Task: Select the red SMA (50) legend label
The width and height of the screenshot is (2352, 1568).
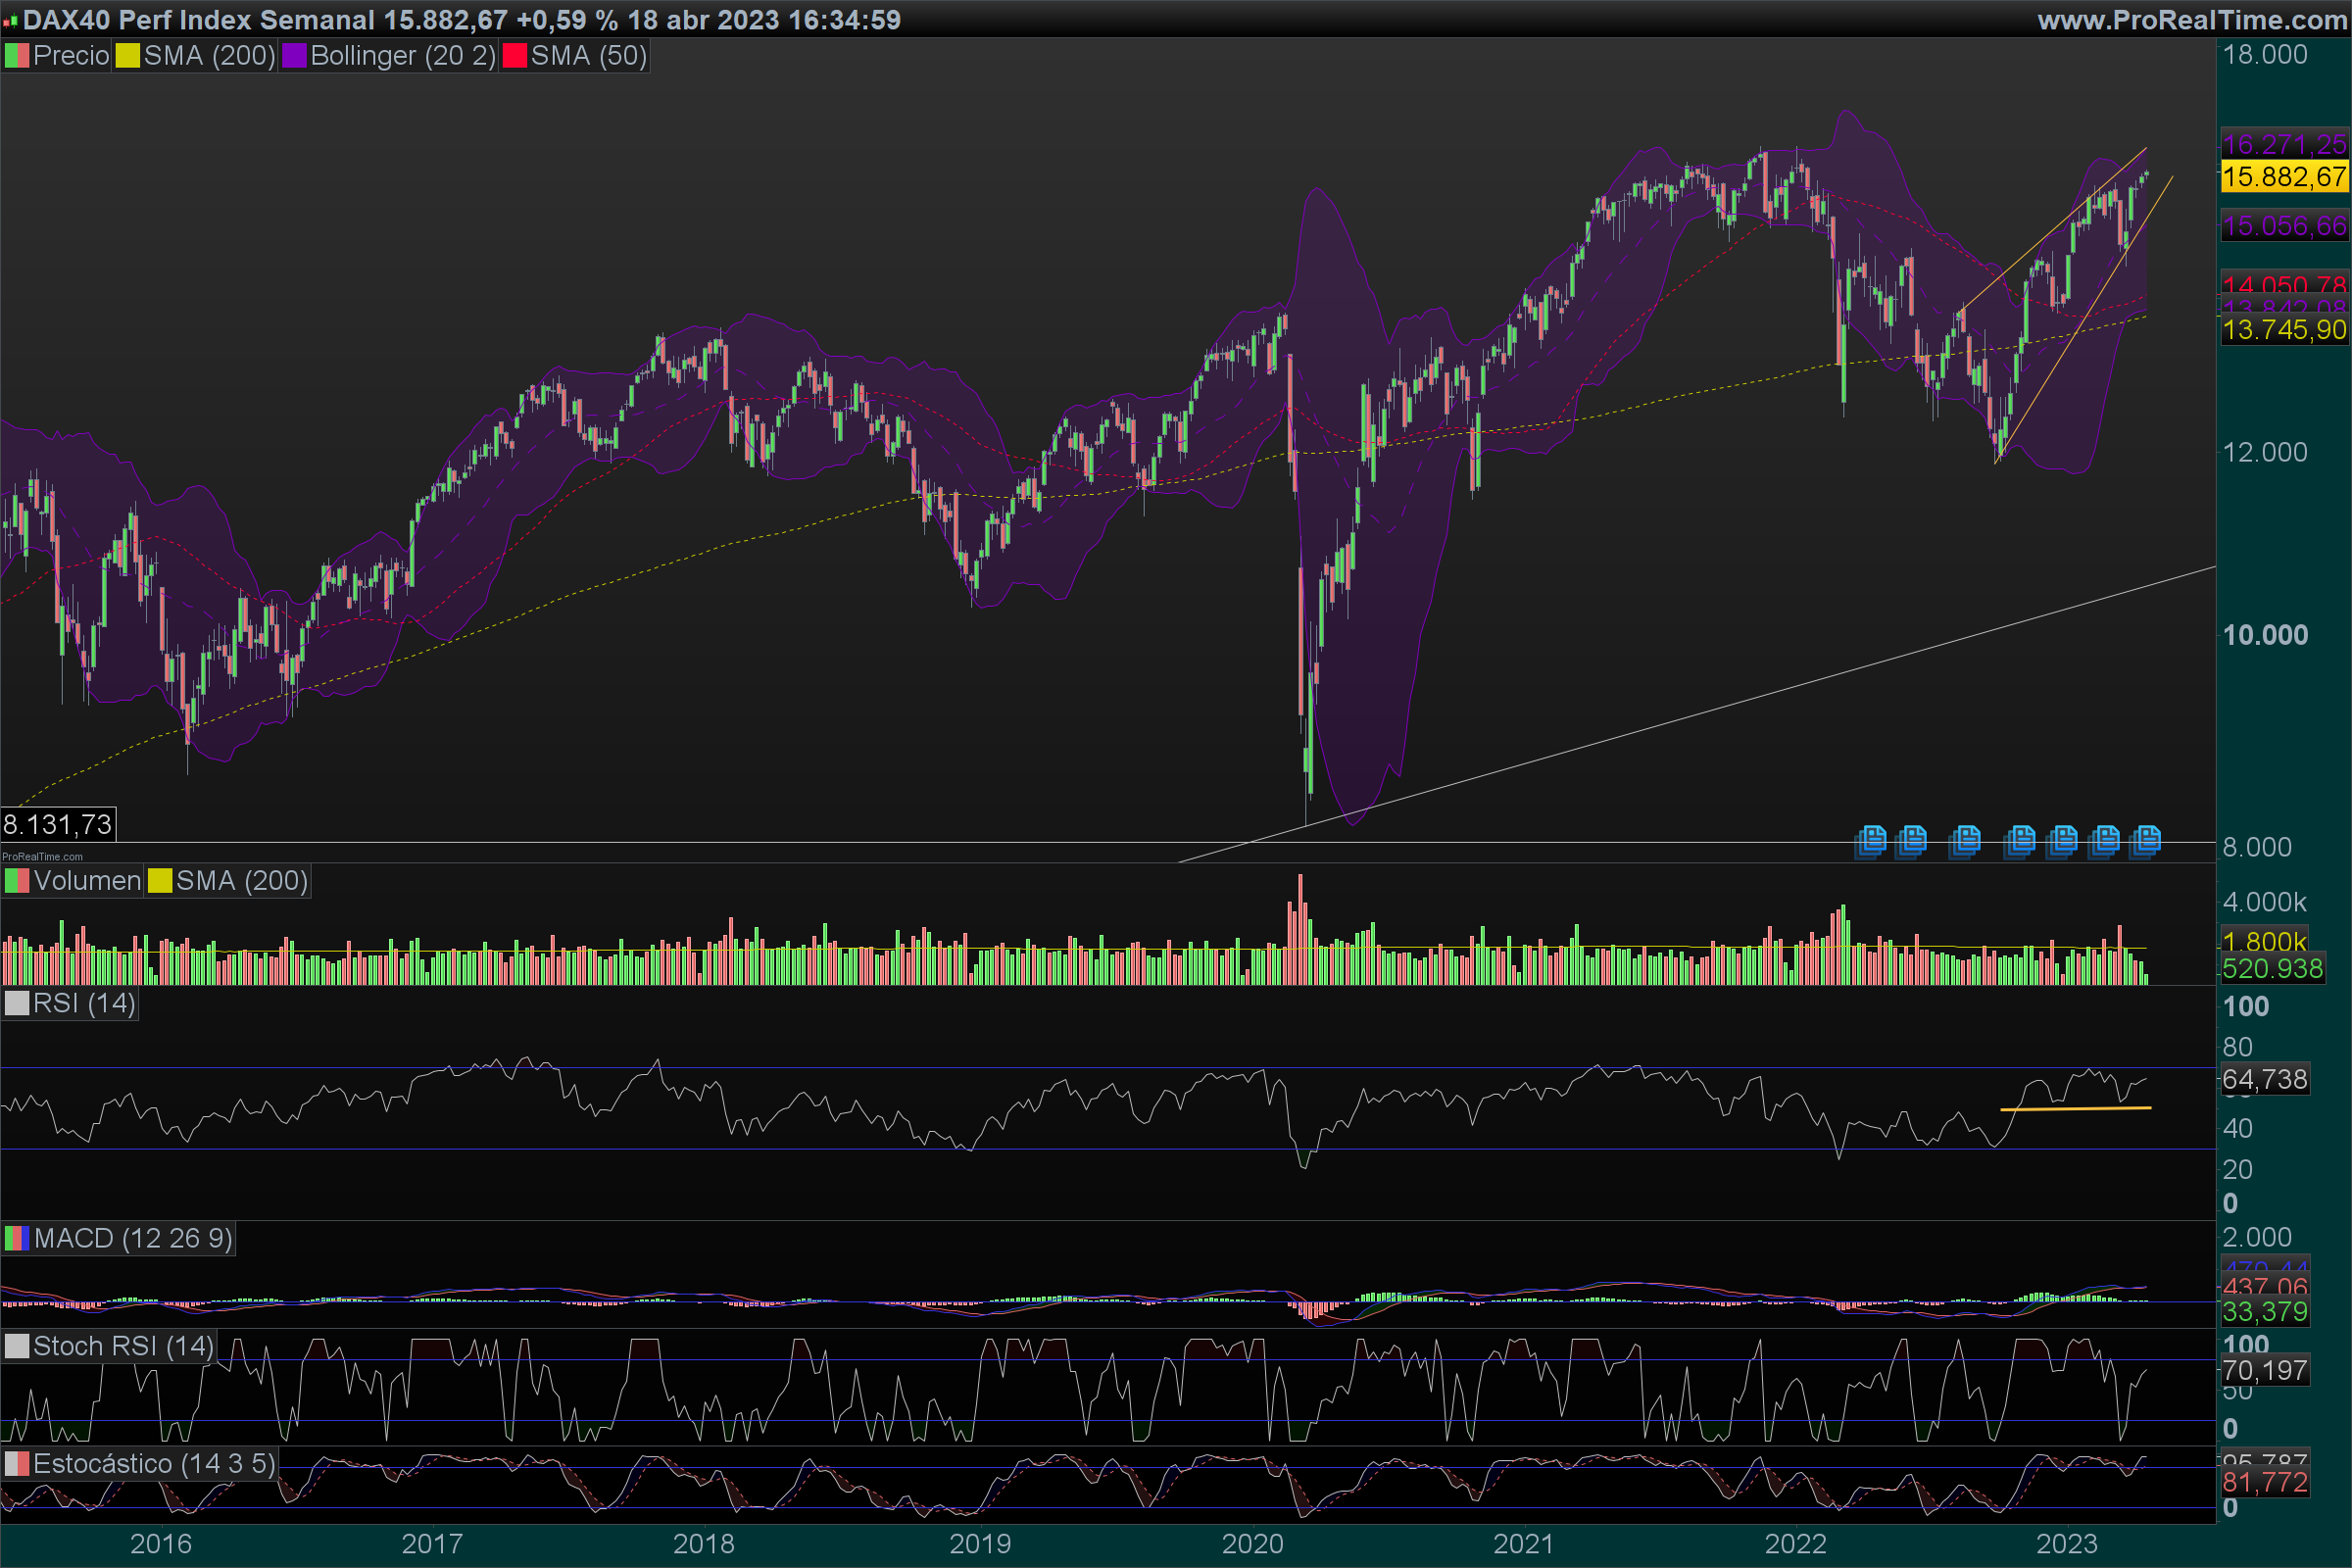Action: tap(588, 56)
